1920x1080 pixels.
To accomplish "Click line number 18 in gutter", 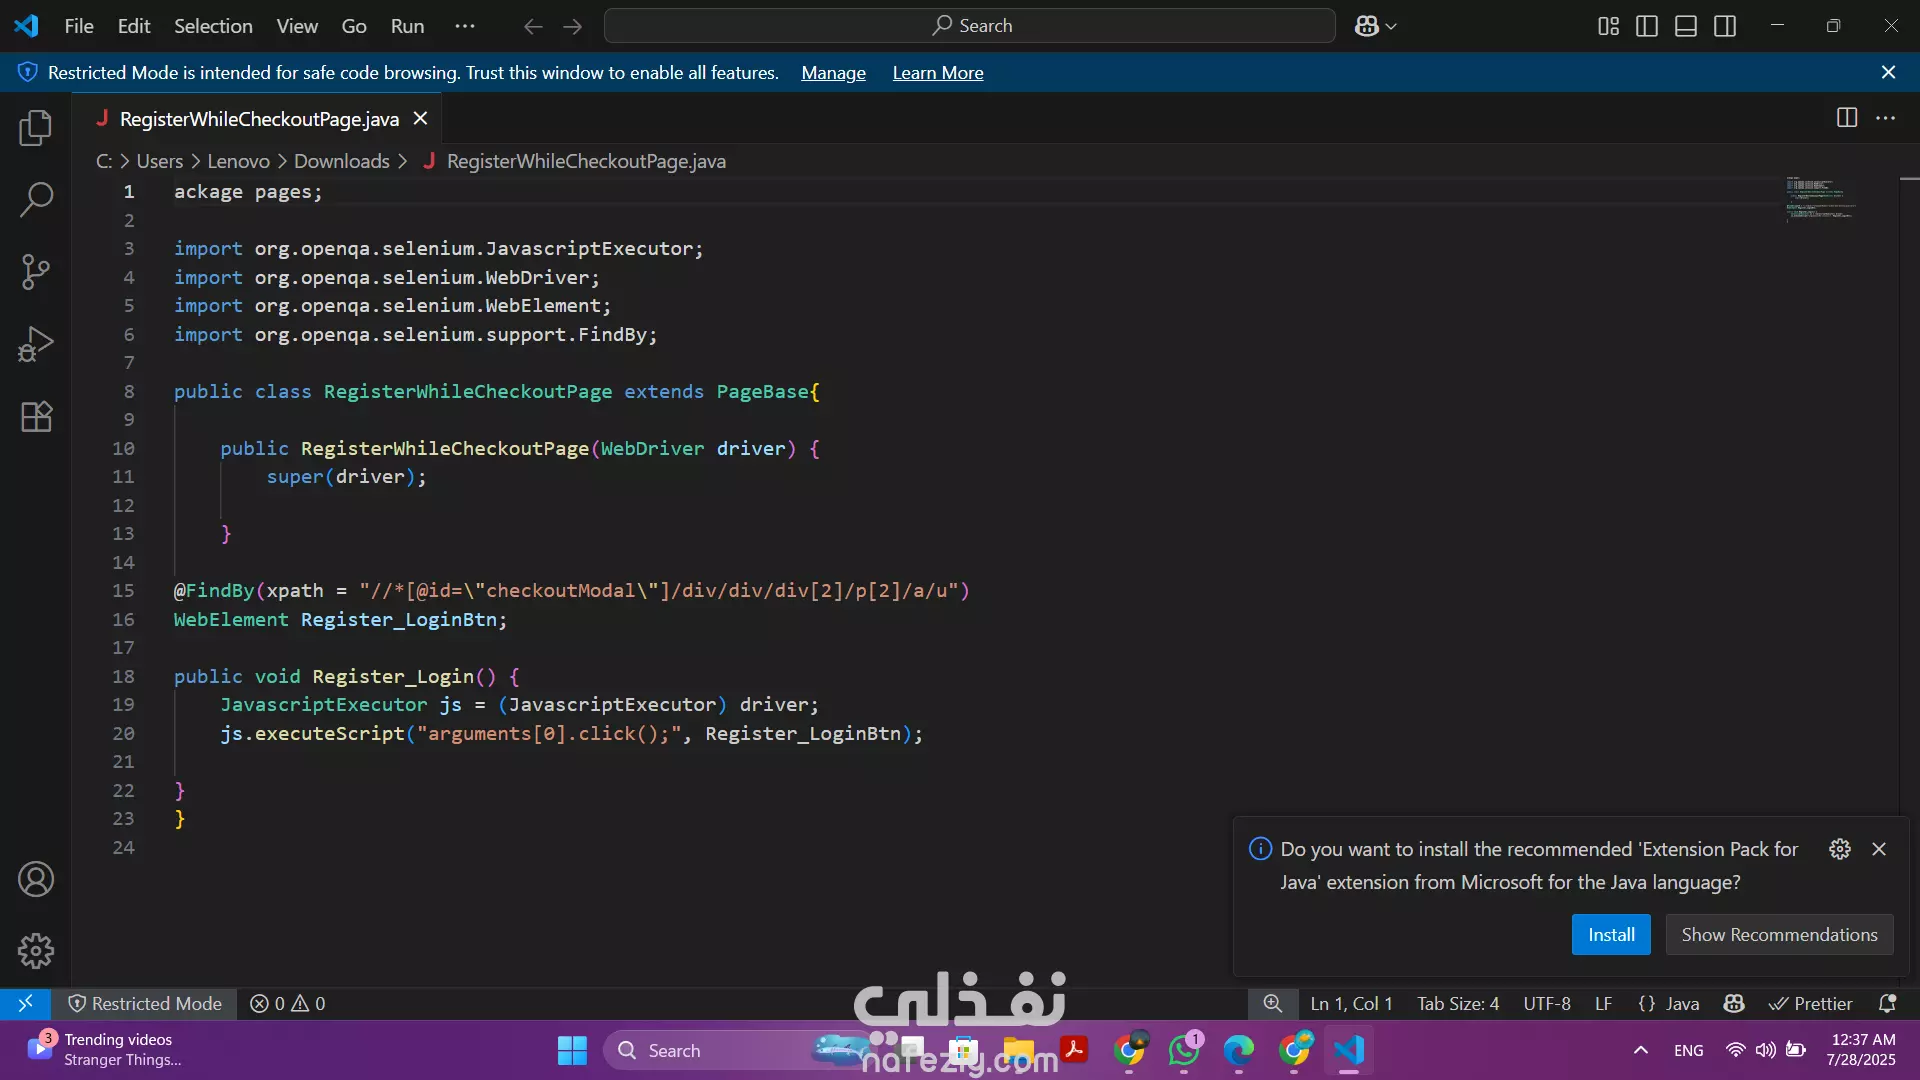I will point(123,676).
